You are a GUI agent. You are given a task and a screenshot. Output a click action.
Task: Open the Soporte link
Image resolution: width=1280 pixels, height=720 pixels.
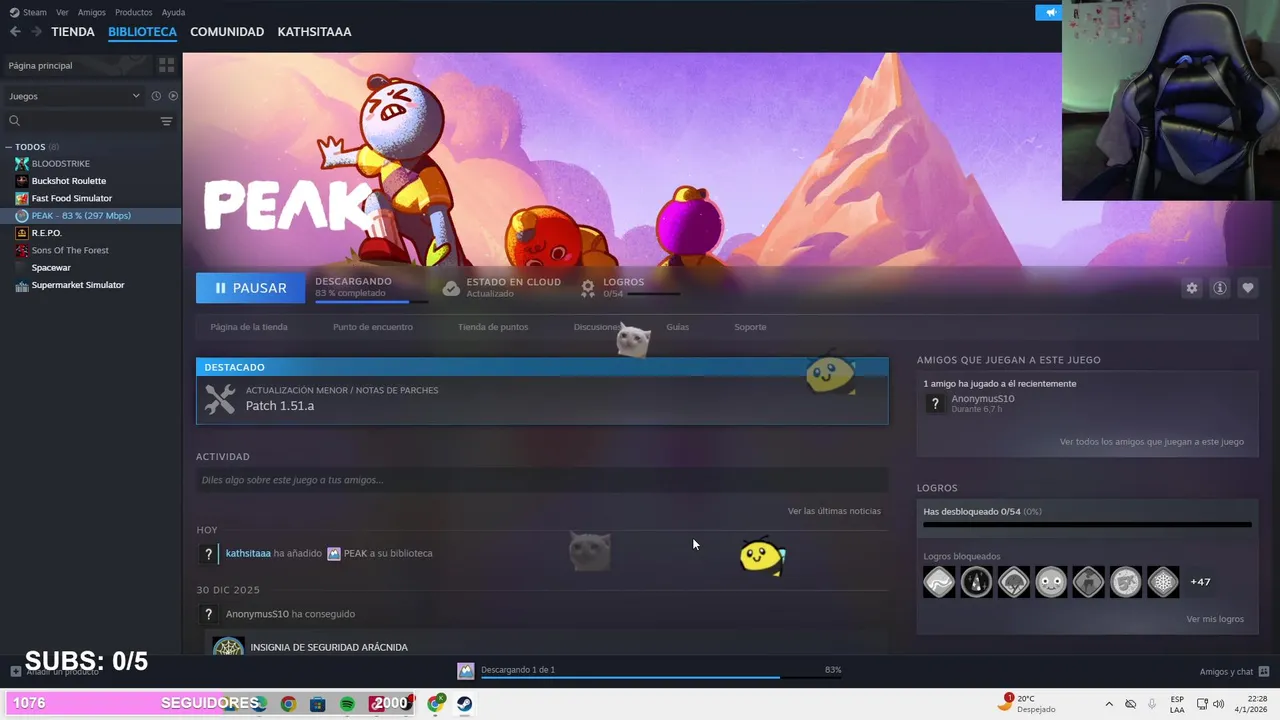tap(750, 327)
